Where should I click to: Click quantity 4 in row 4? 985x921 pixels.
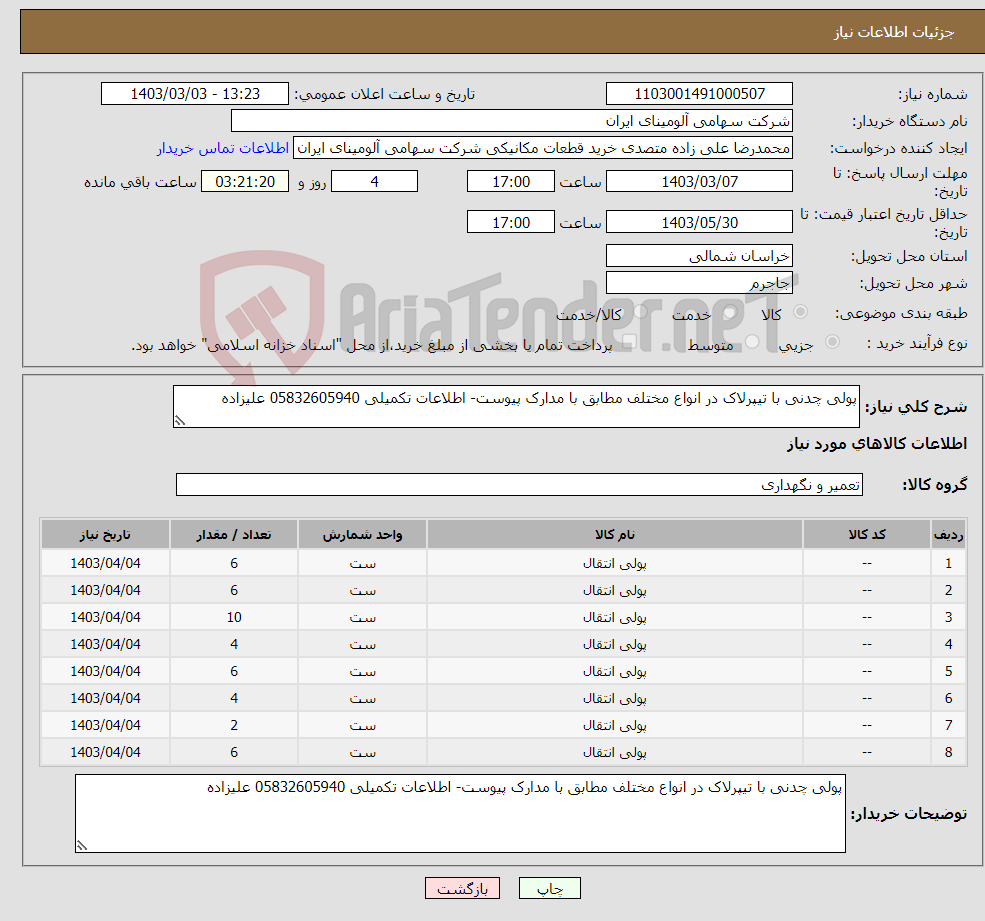[234, 645]
